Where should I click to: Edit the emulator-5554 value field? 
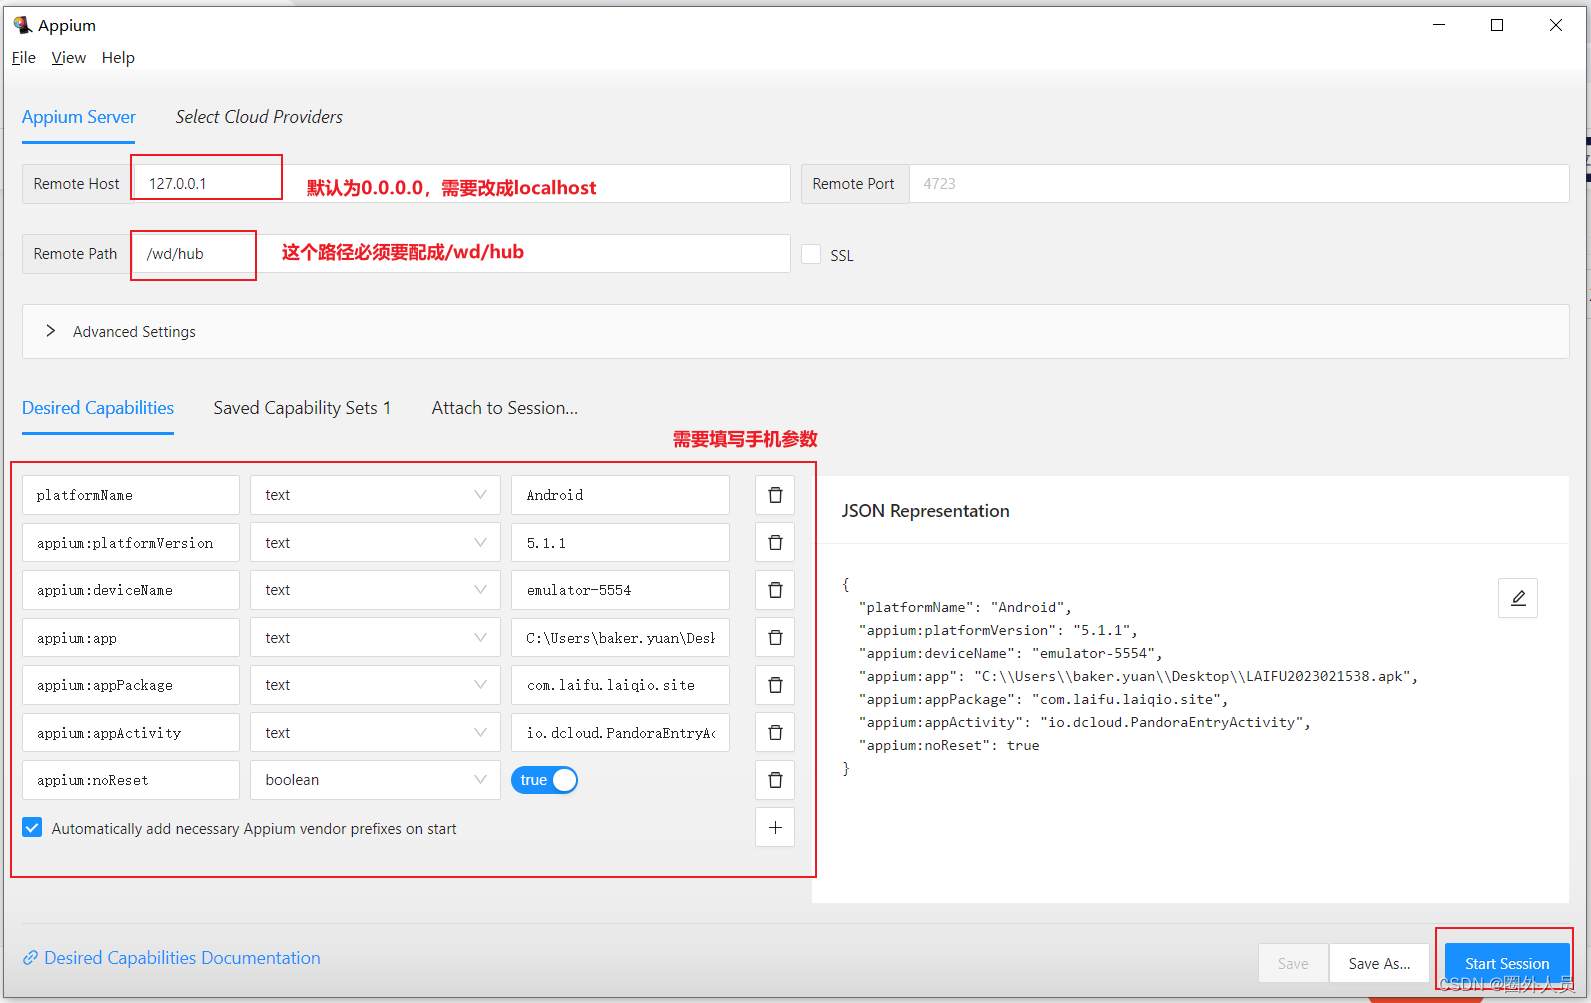tap(620, 590)
